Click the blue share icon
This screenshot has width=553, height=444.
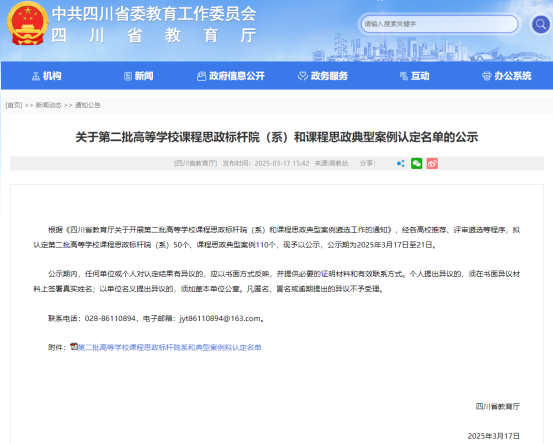click(x=401, y=163)
